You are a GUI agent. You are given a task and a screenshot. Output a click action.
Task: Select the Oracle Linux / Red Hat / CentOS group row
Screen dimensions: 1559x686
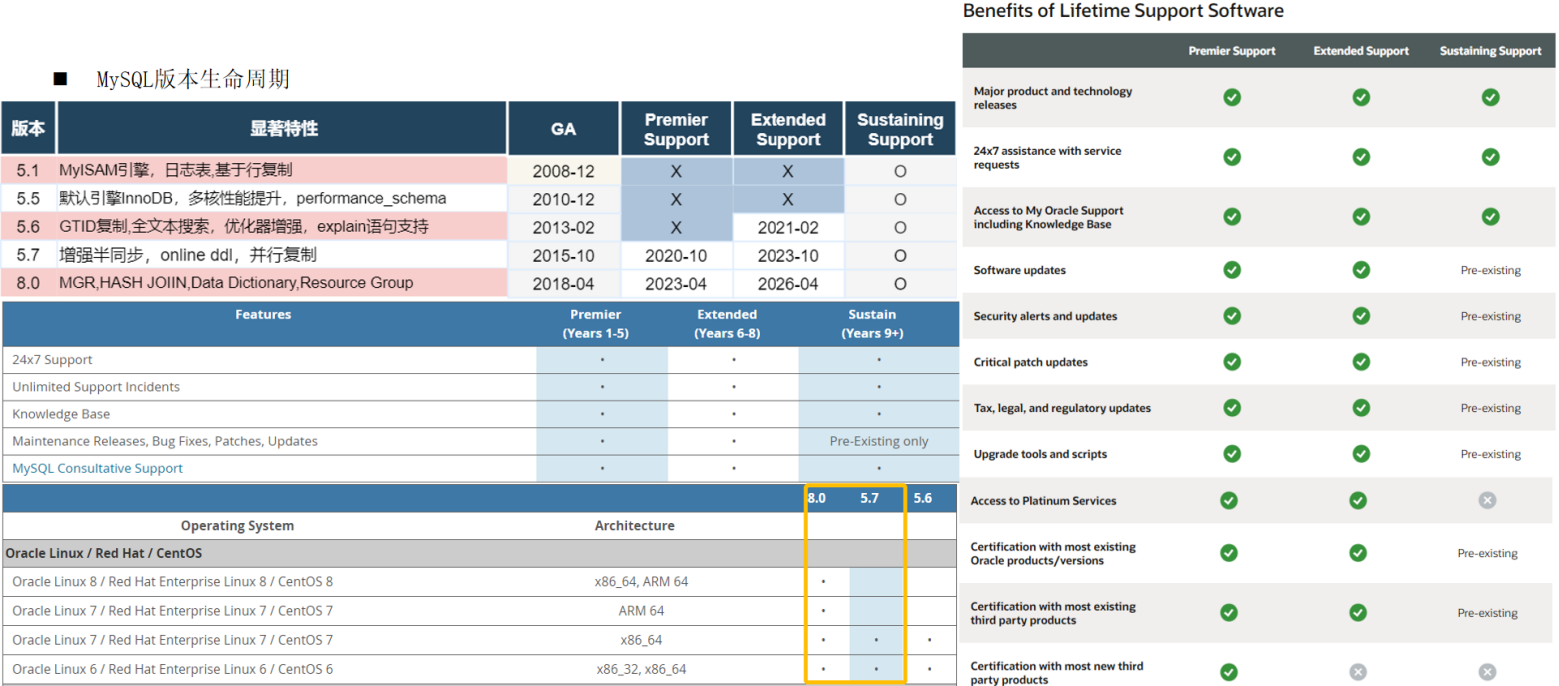click(479, 553)
